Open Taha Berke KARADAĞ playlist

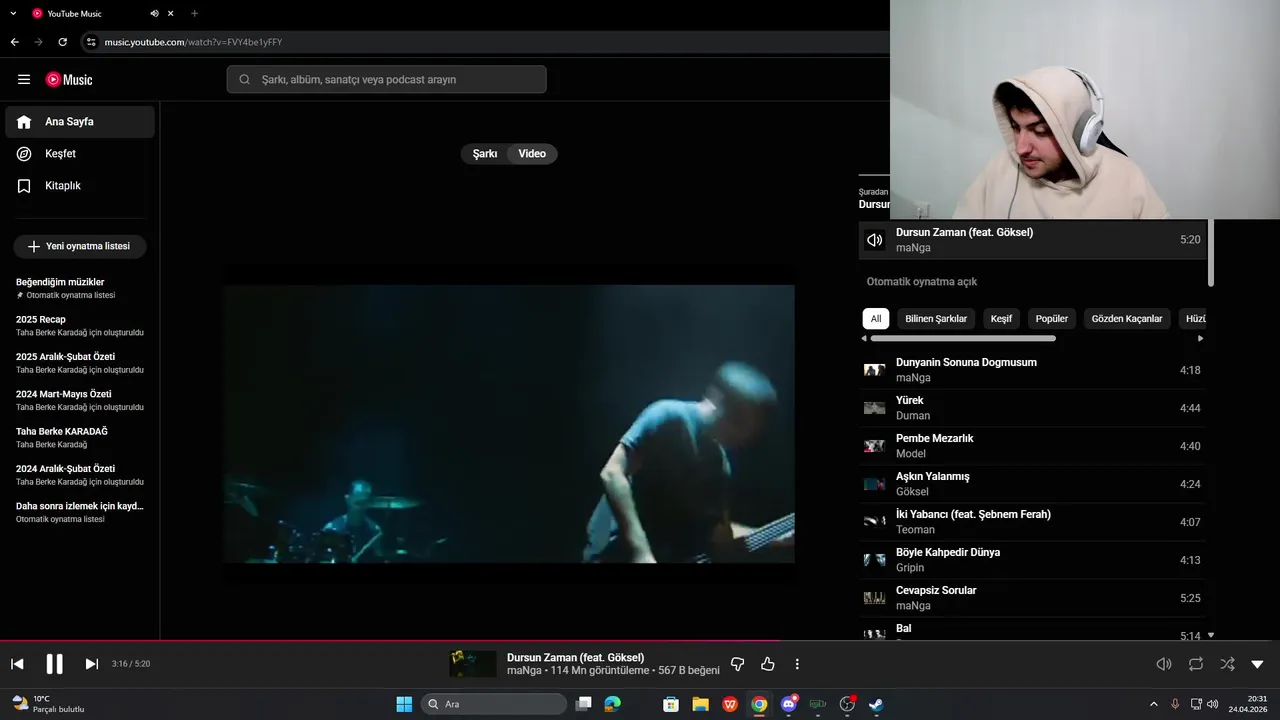point(80,437)
